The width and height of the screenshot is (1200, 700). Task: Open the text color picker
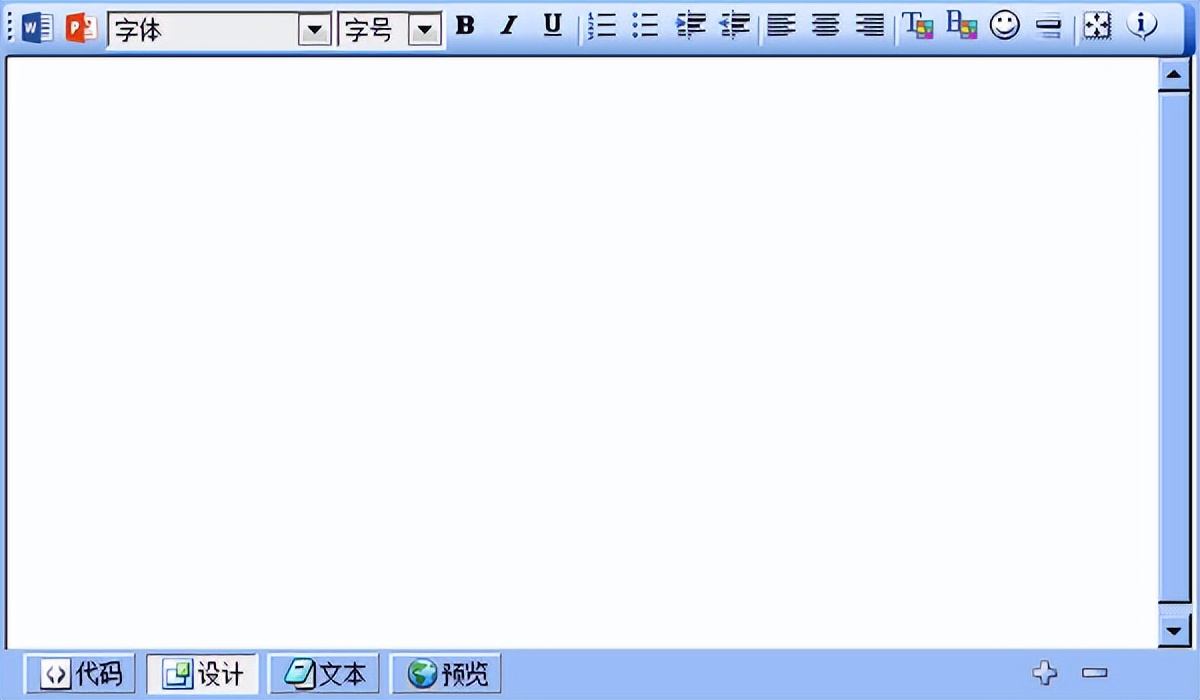[x=917, y=26]
